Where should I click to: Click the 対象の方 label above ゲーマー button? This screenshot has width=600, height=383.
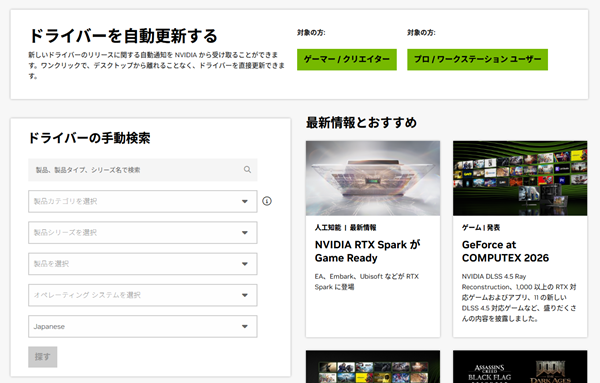pos(311,33)
